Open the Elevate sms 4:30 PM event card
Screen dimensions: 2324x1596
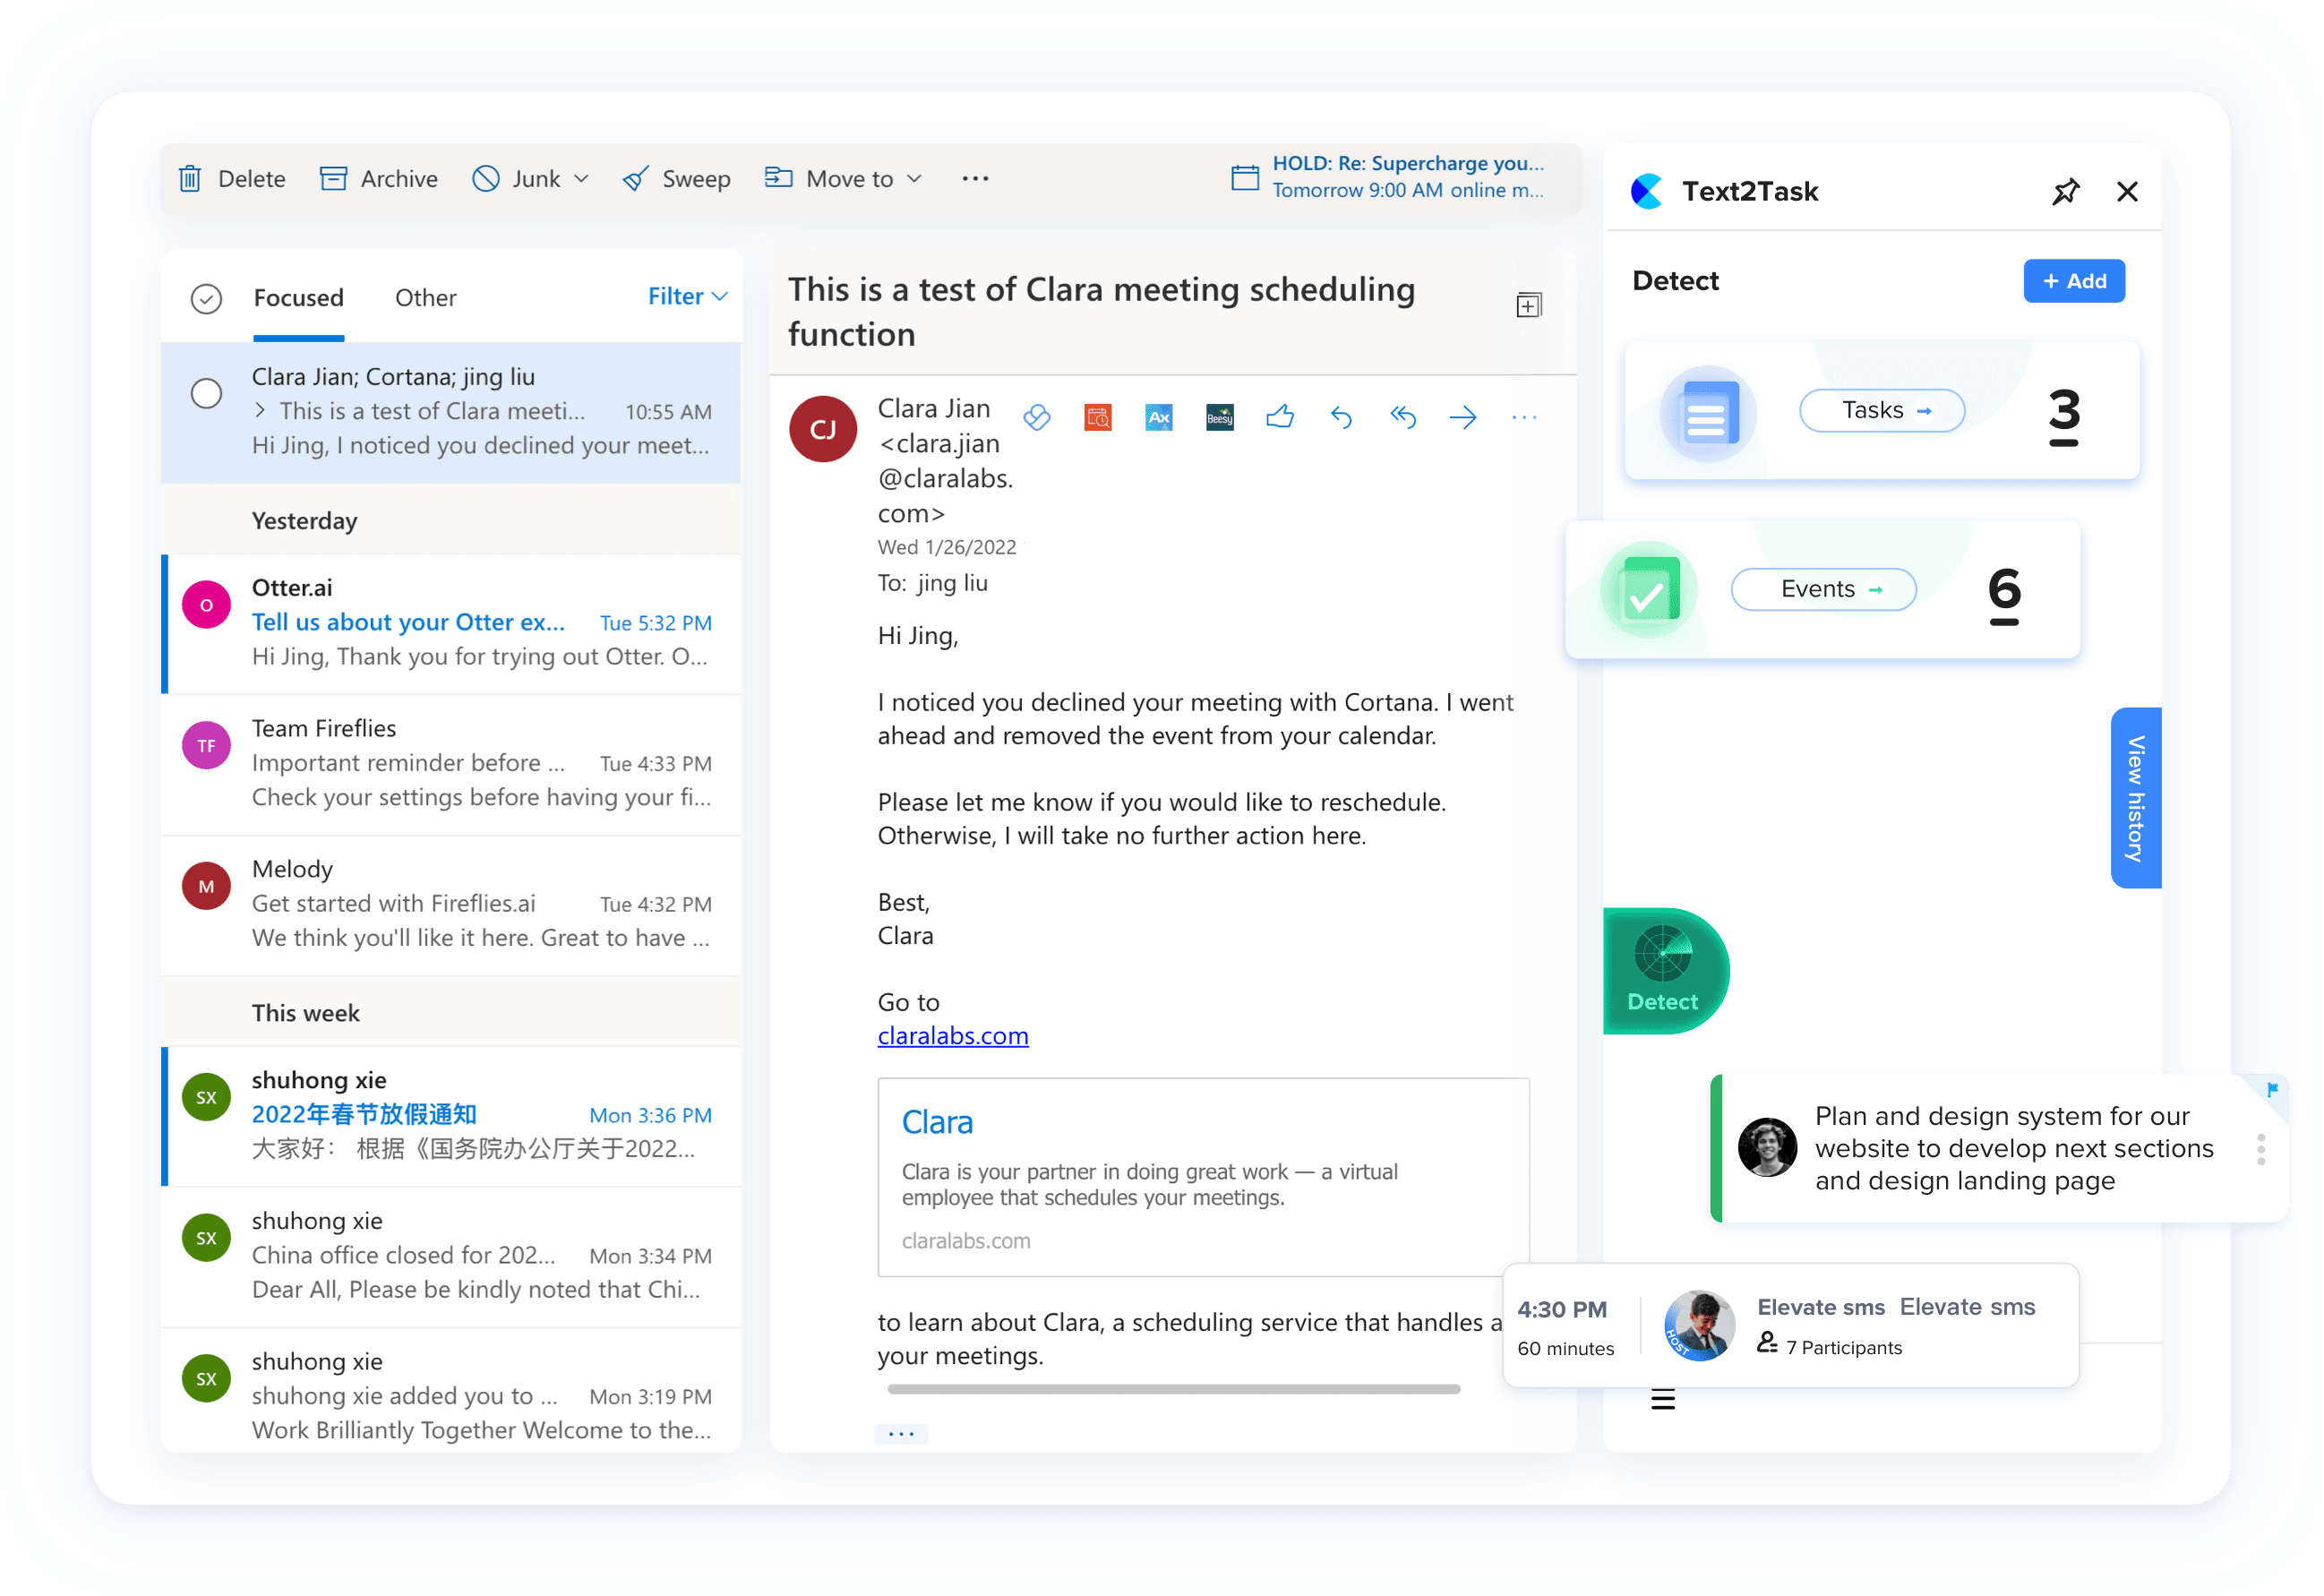click(x=1791, y=1325)
